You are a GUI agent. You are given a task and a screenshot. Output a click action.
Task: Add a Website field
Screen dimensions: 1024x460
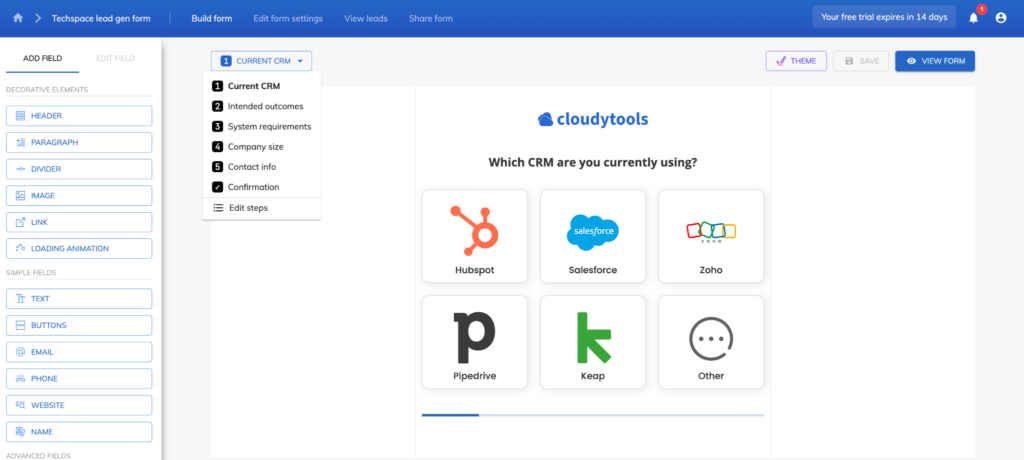(79, 405)
